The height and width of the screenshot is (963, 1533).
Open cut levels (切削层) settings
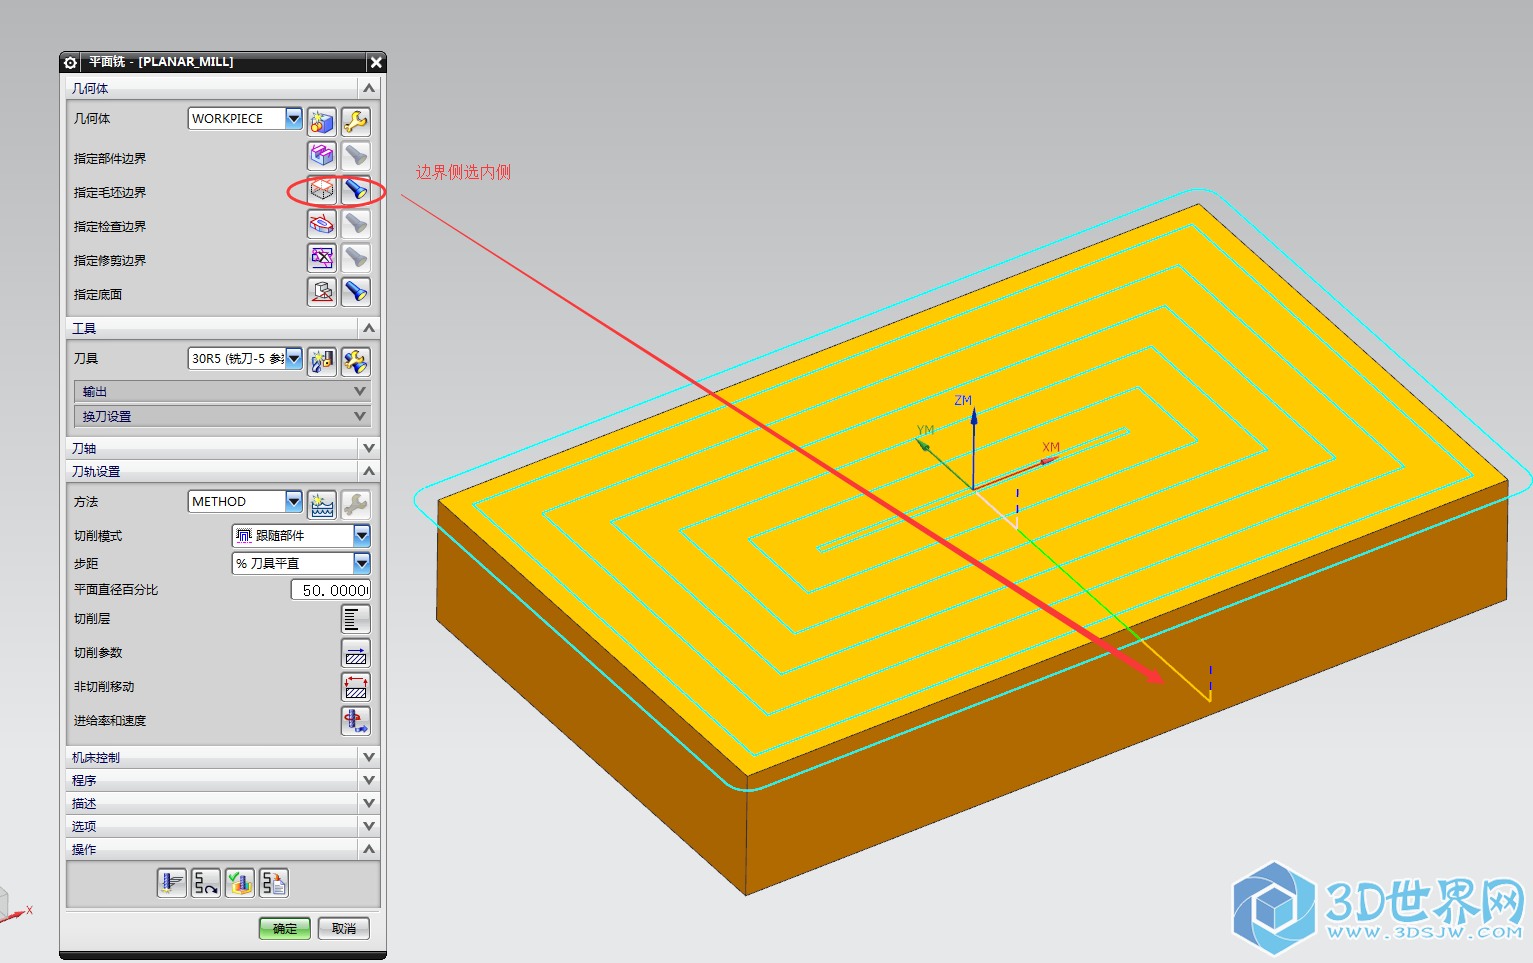355,619
